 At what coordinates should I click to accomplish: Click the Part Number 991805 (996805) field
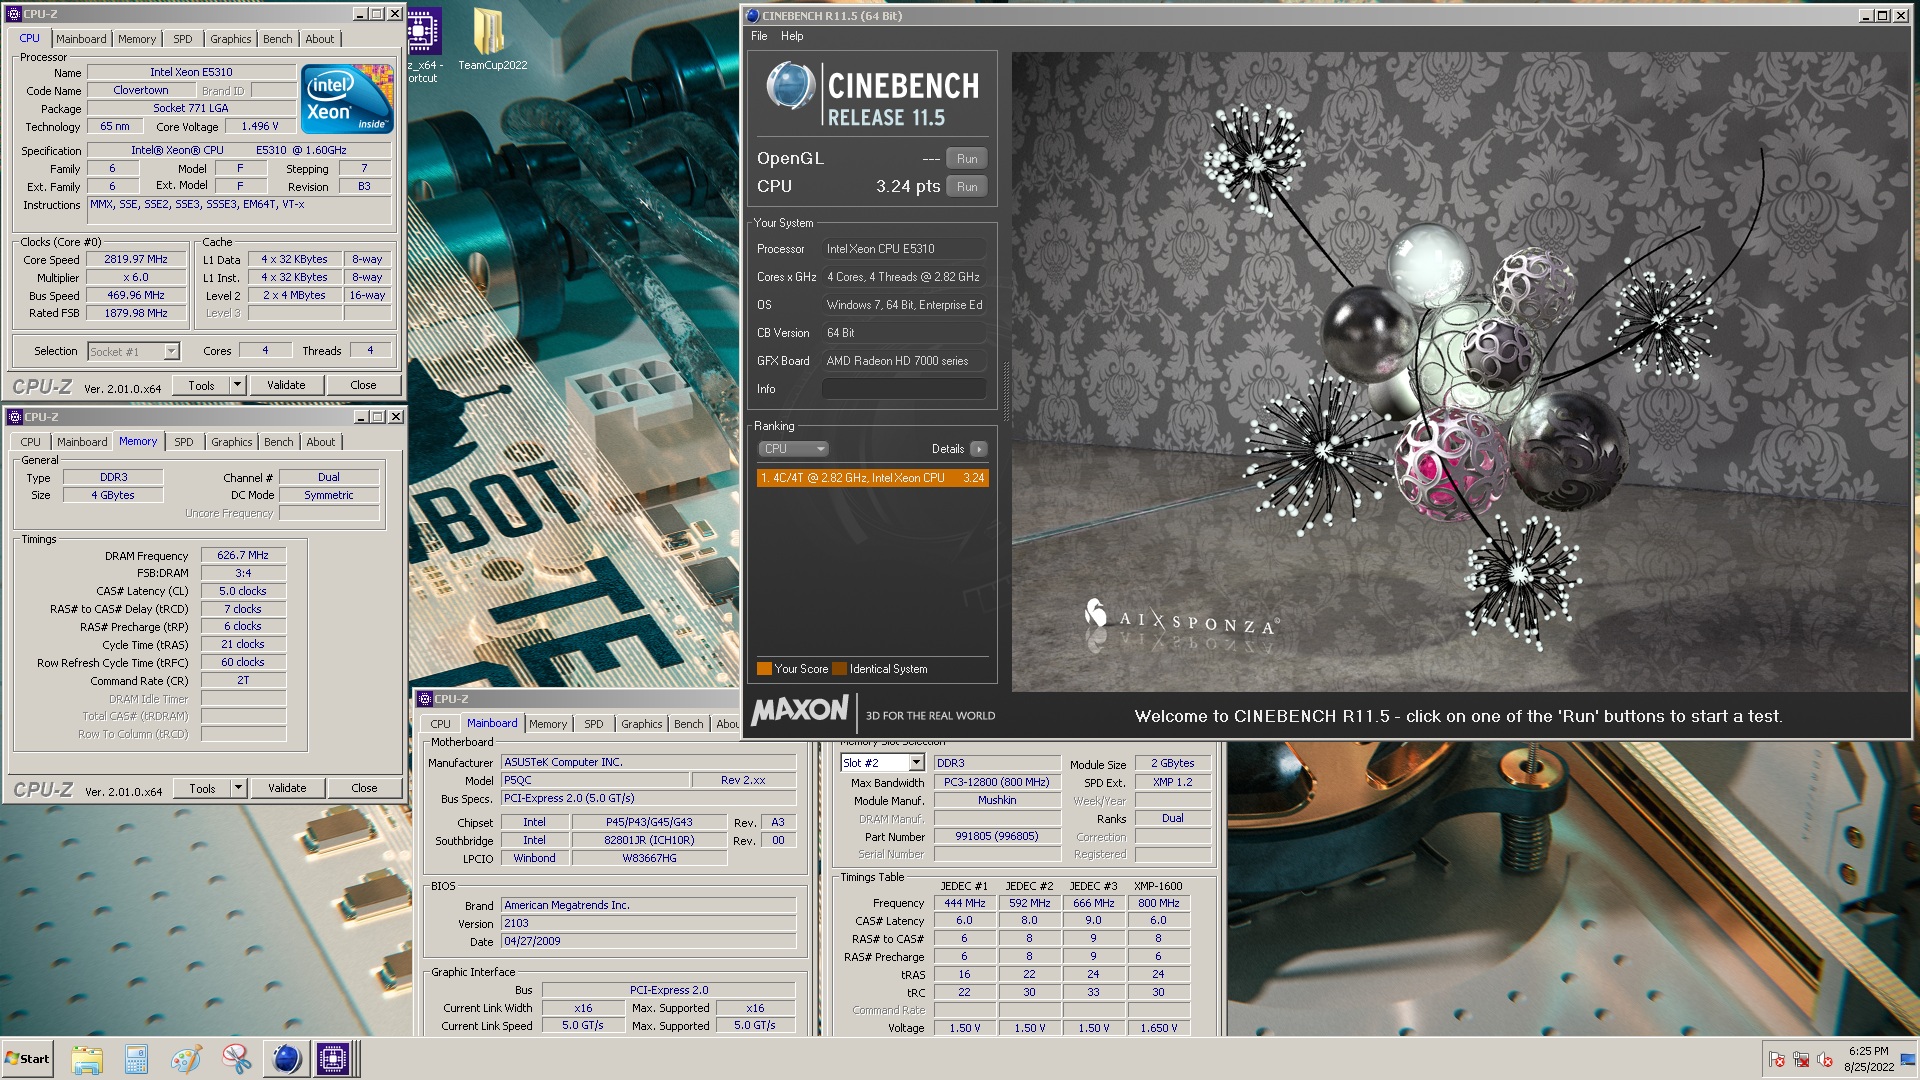coord(996,836)
